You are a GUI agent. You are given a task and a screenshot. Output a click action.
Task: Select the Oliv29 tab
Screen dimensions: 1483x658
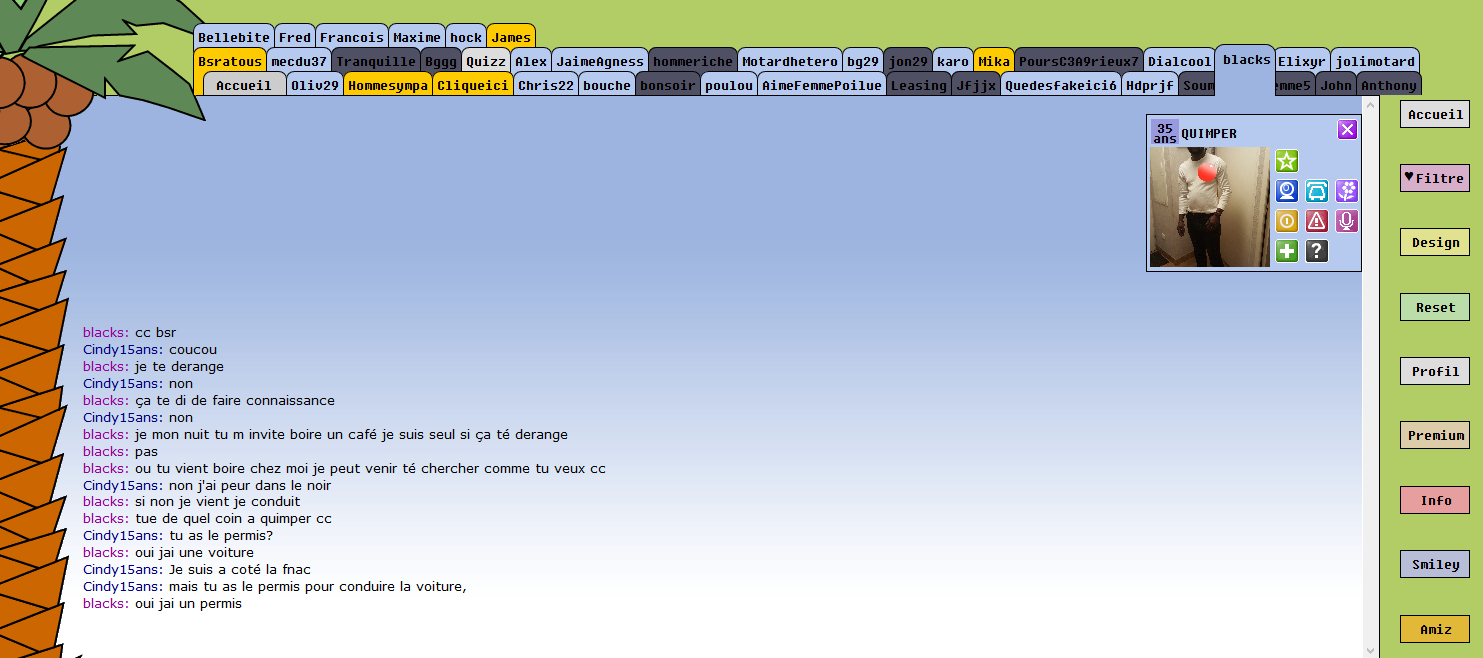(x=315, y=85)
